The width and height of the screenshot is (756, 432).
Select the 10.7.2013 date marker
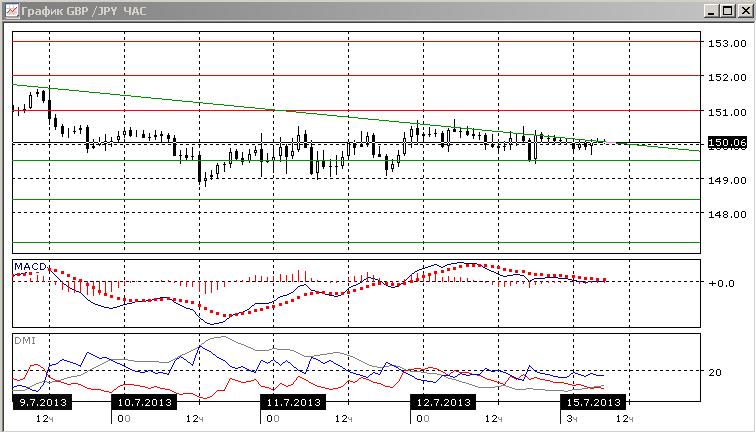(x=144, y=402)
